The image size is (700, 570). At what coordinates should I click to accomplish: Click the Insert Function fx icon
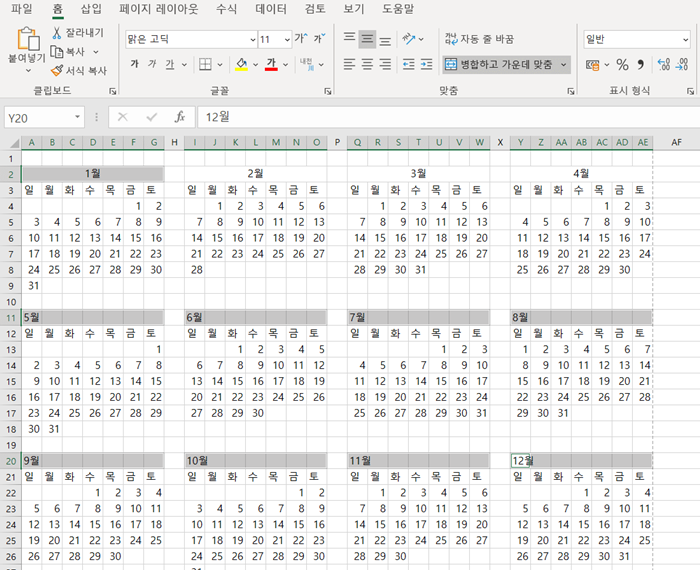point(179,117)
